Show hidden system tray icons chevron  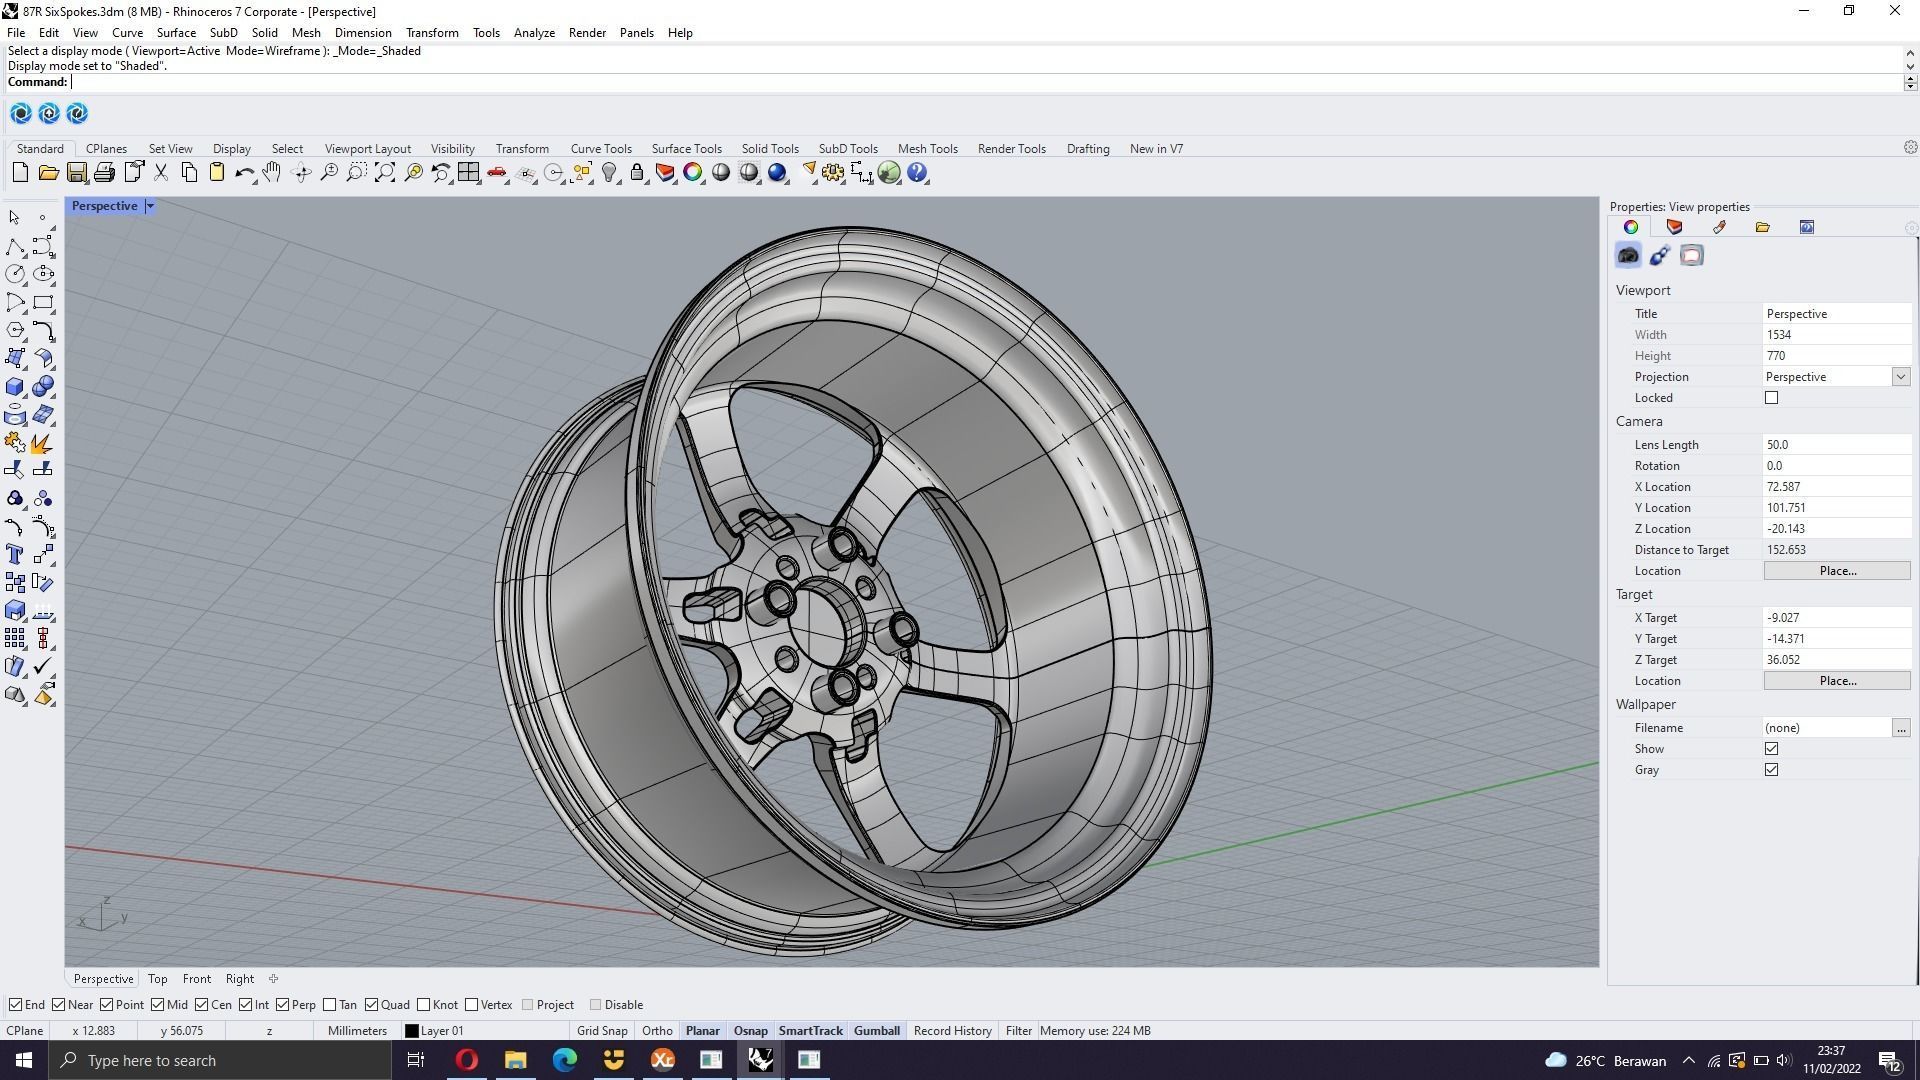coord(1689,1061)
